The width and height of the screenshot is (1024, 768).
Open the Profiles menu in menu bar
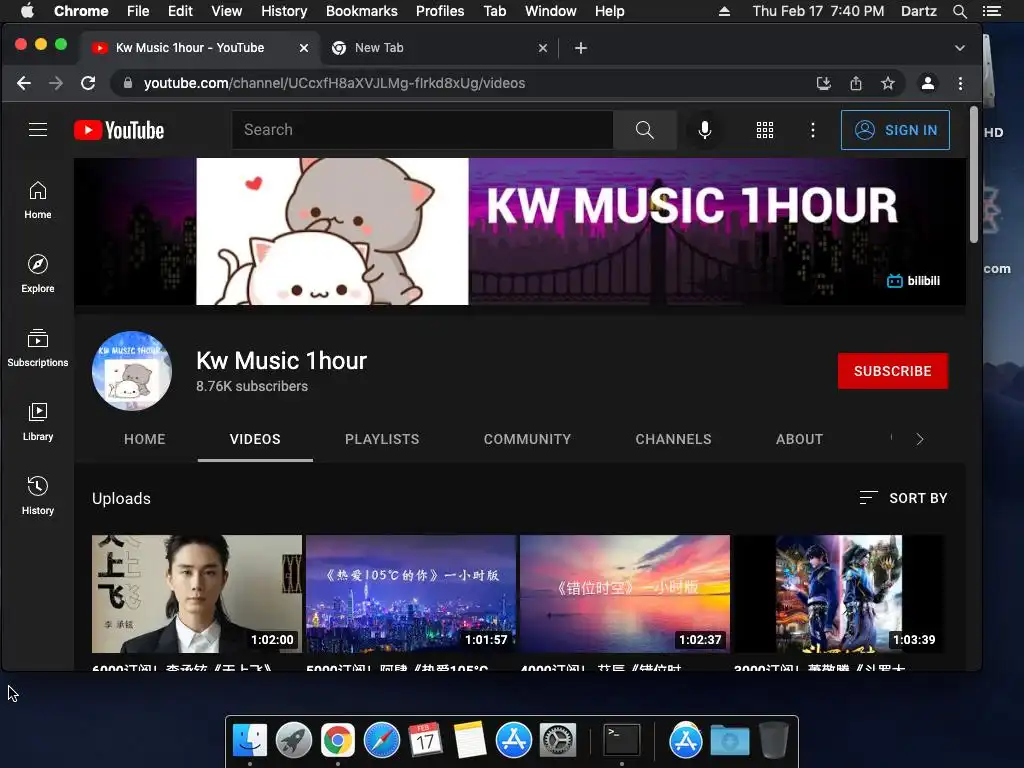pyautogui.click(x=440, y=11)
